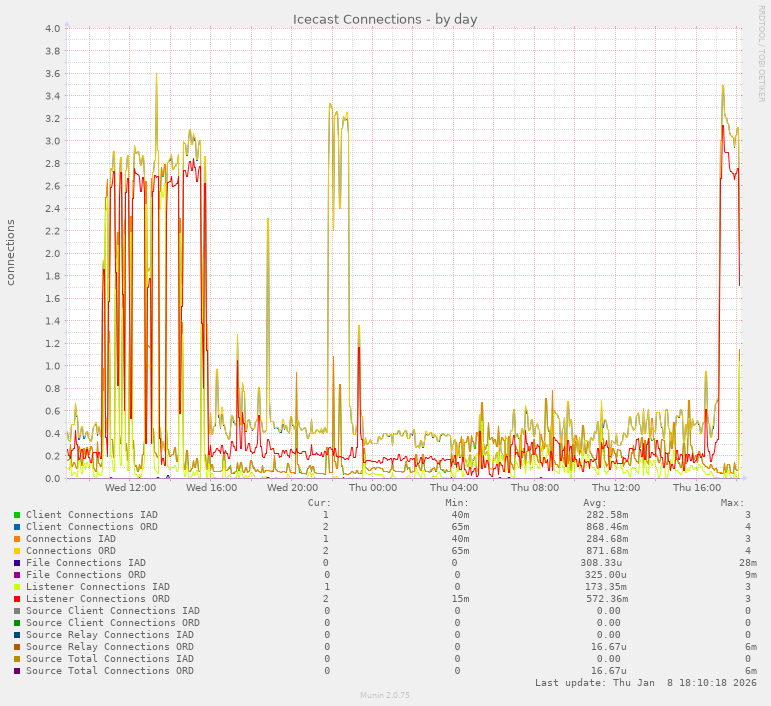Select the Listener Connections IAD legend label
The width and height of the screenshot is (771, 706).
coord(97,587)
